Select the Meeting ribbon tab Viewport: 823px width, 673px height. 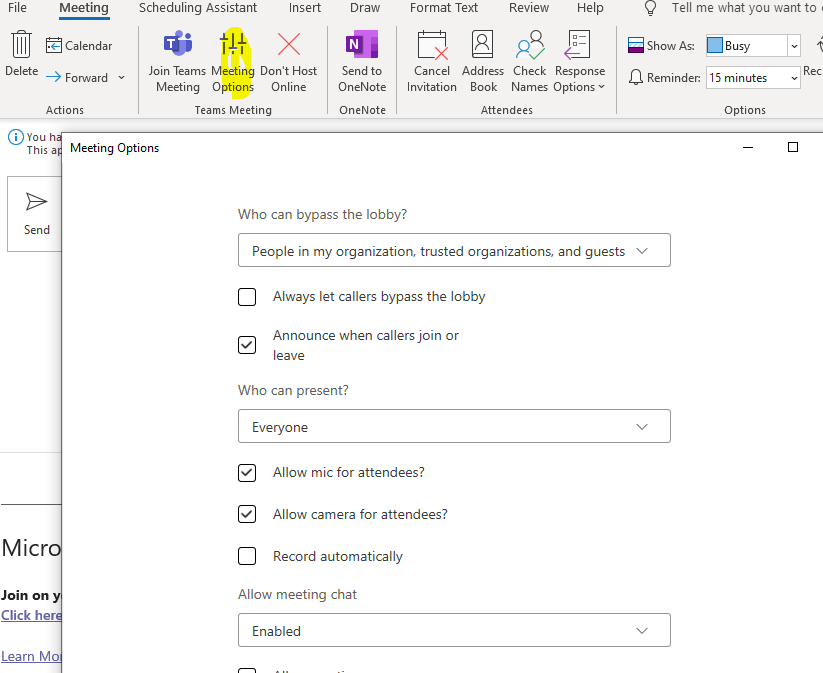click(x=84, y=8)
